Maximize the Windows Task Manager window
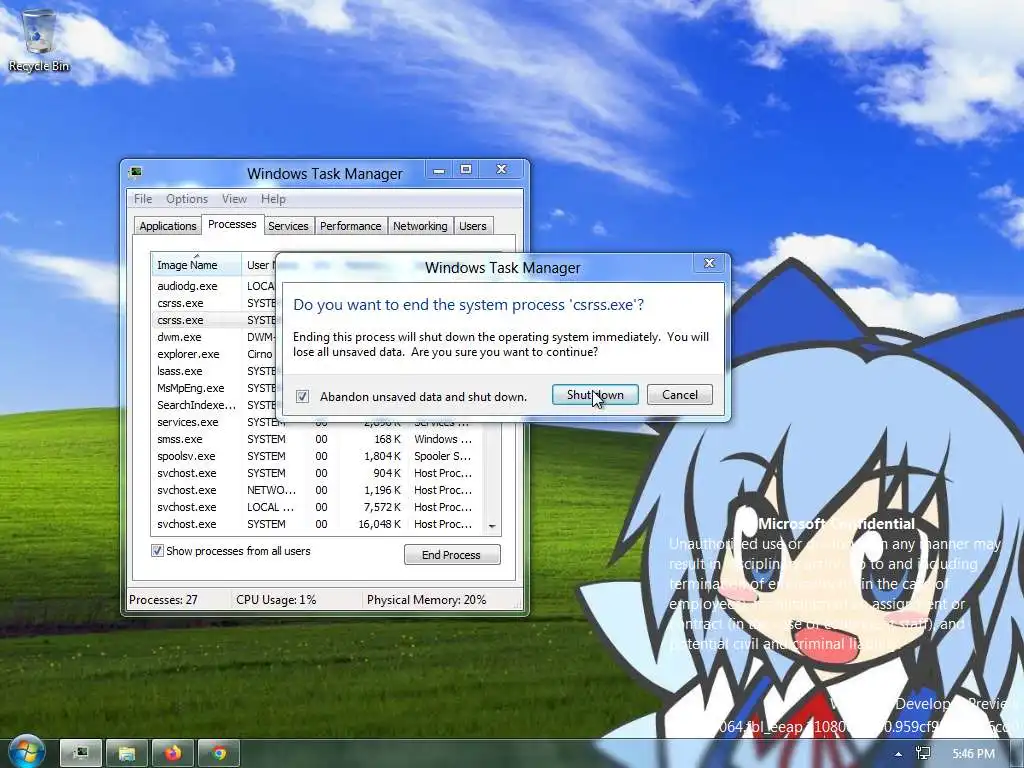Screen dimensions: 1024x768 (466, 170)
